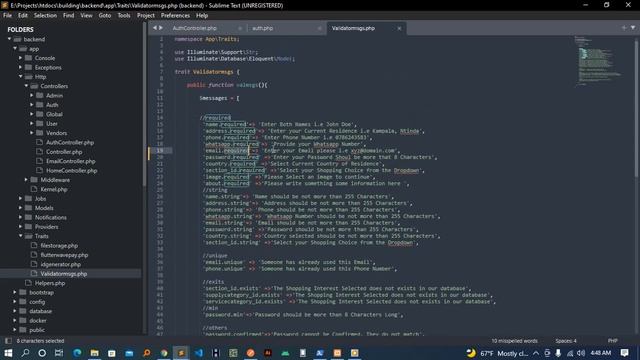Open the Project menu
Image resolution: width=640 pixels, height=360 pixels.
146,16
